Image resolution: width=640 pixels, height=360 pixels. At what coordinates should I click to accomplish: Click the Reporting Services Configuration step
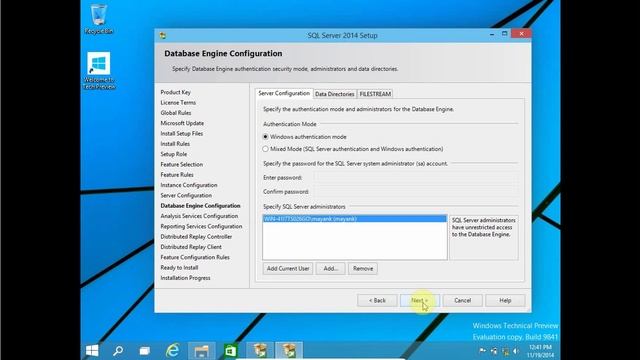click(x=201, y=226)
